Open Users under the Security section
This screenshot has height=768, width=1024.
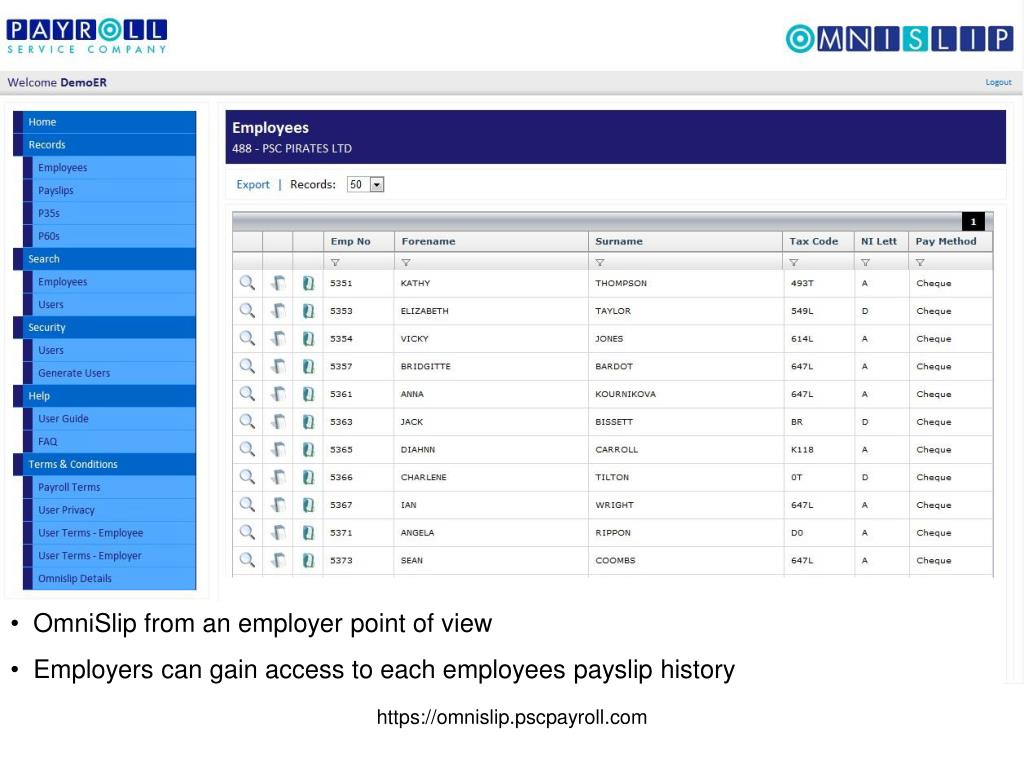tap(109, 351)
